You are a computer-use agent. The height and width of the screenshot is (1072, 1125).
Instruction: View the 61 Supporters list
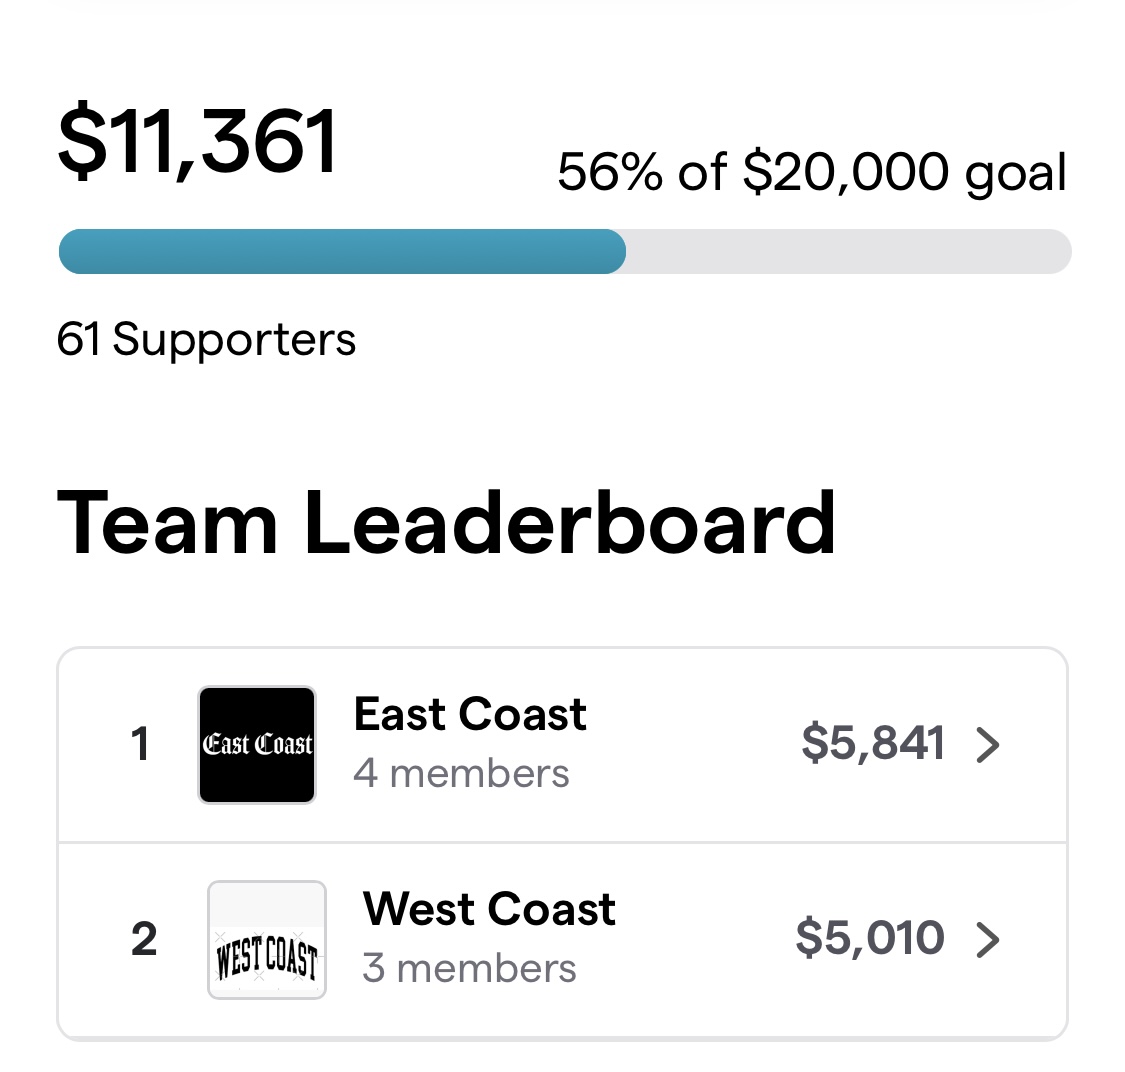(x=207, y=340)
